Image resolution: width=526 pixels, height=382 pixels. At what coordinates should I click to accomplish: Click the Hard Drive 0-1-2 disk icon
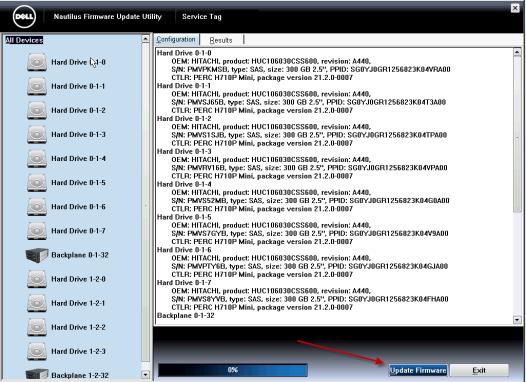point(37,110)
